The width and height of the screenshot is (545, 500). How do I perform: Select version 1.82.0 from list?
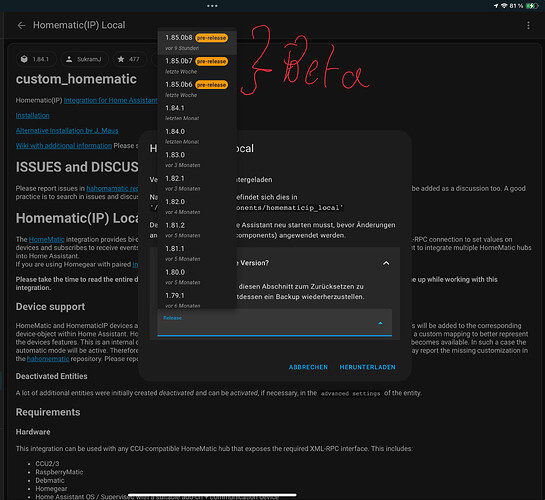coord(197,206)
